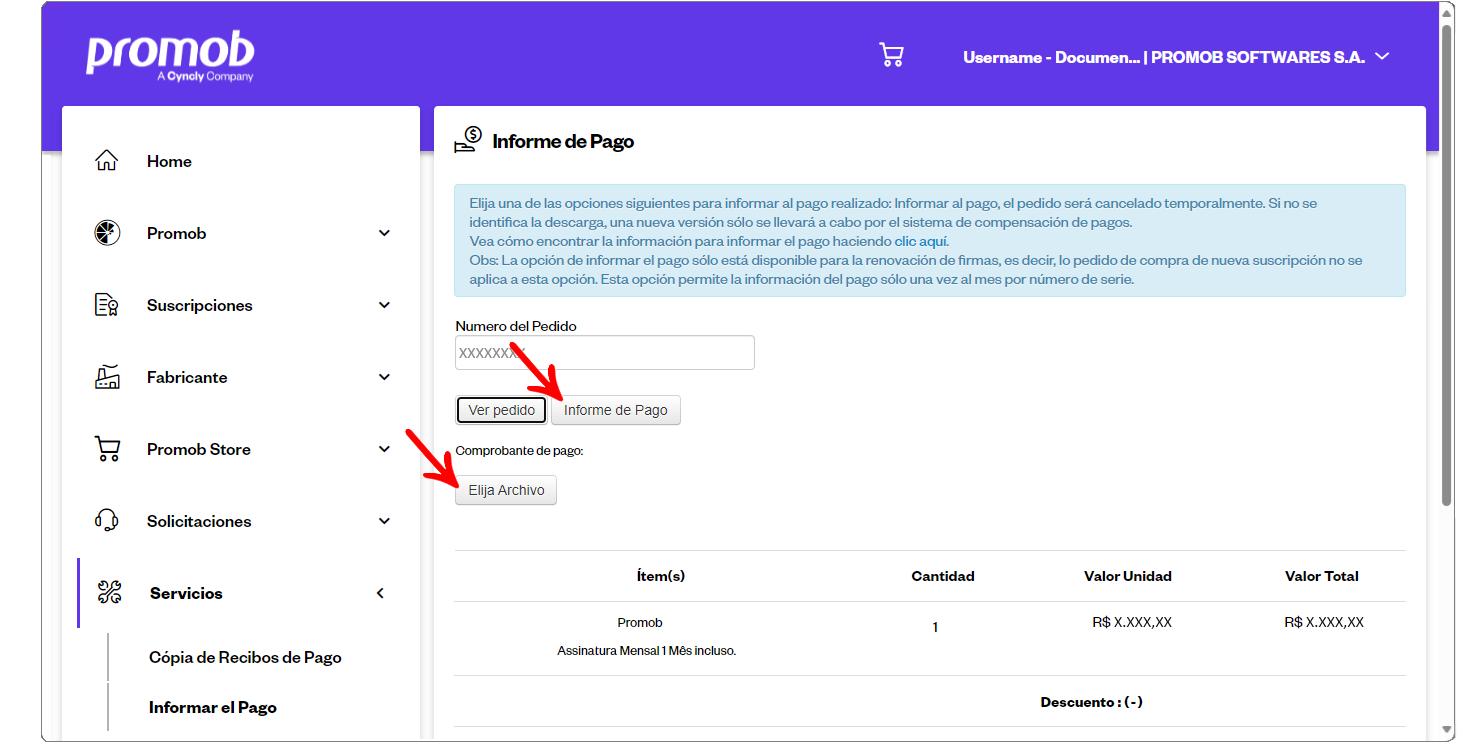The image size is (1481, 754).
Task: Open the user account dropdown arrow
Action: [x=1382, y=56]
